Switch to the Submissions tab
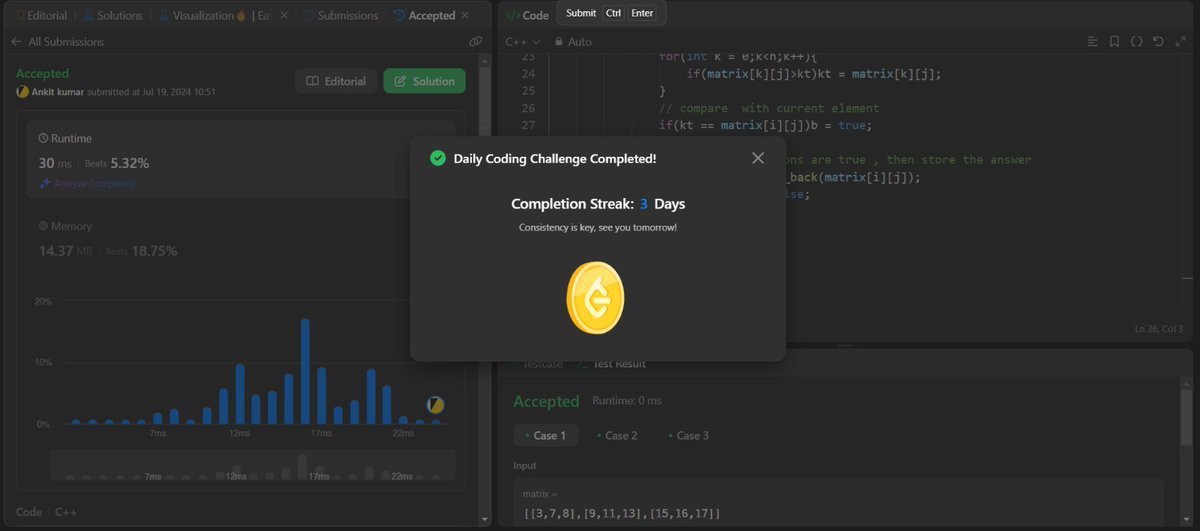The width and height of the screenshot is (1200, 531). (340, 16)
